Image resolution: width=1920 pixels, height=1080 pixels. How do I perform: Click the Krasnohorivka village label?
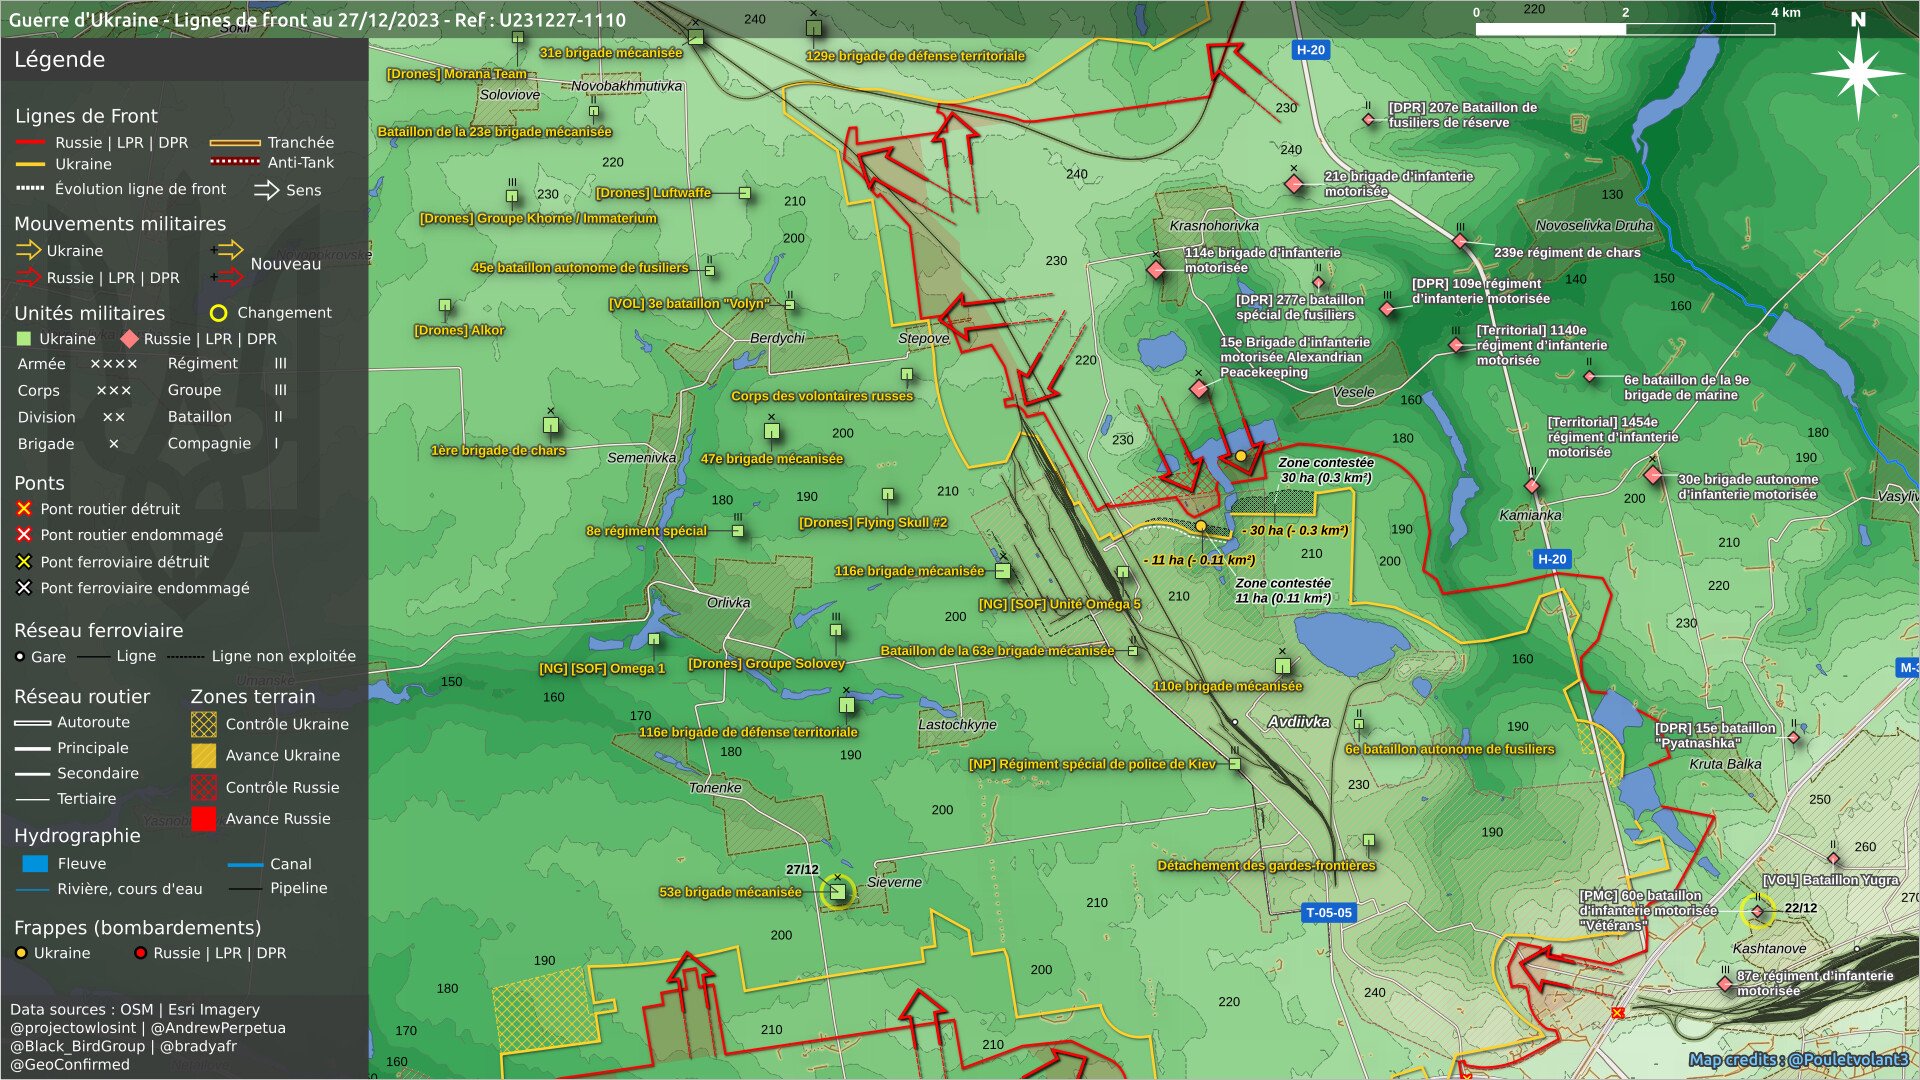point(1214,226)
